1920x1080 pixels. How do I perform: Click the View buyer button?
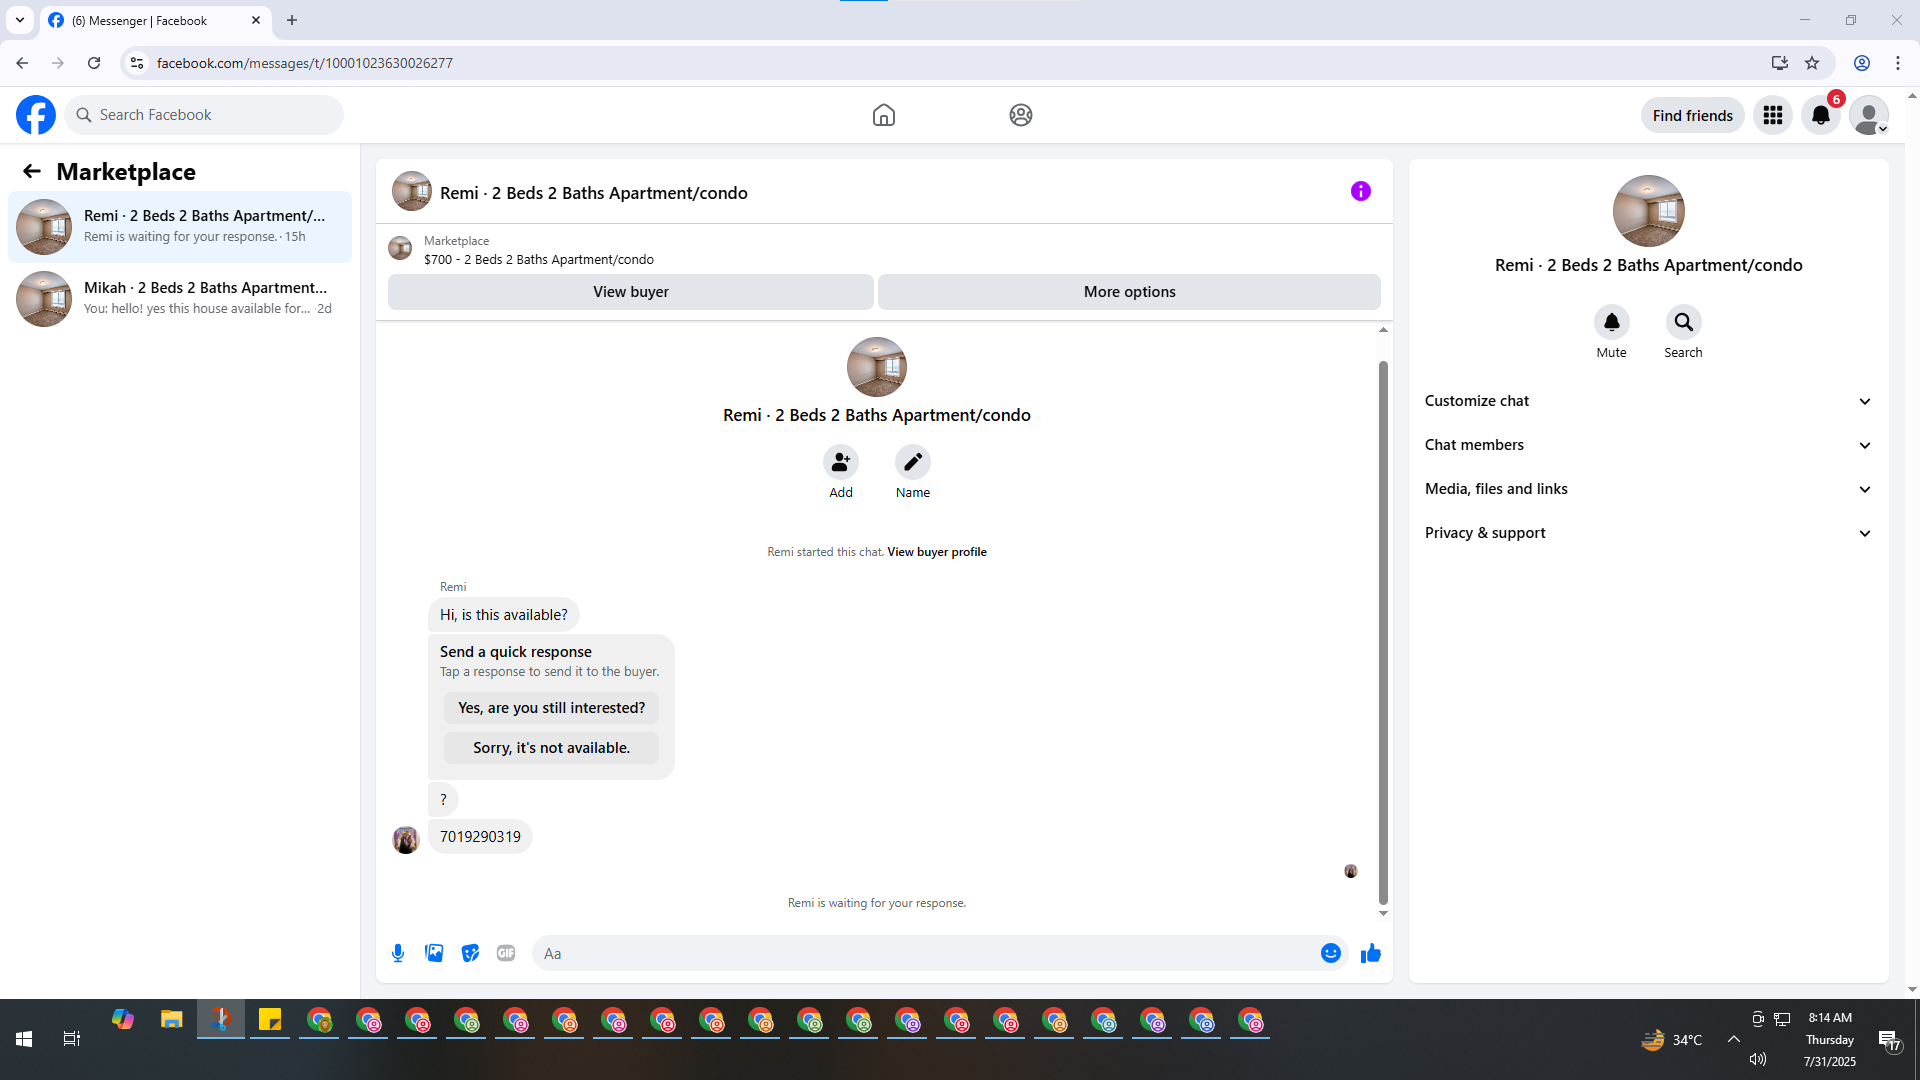pyautogui.click(x=630, y=292)
